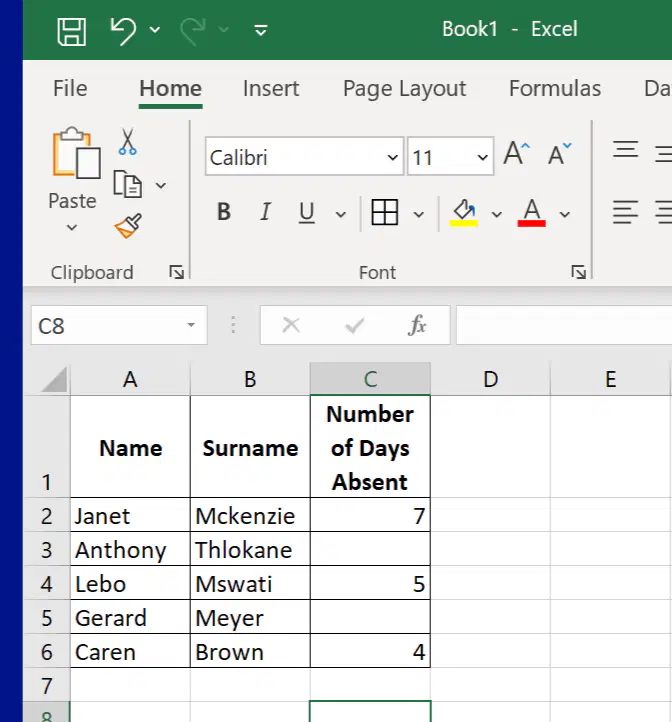Undo the last action
The width and height of the screenshot is (672, 722).
coord(123,30)
